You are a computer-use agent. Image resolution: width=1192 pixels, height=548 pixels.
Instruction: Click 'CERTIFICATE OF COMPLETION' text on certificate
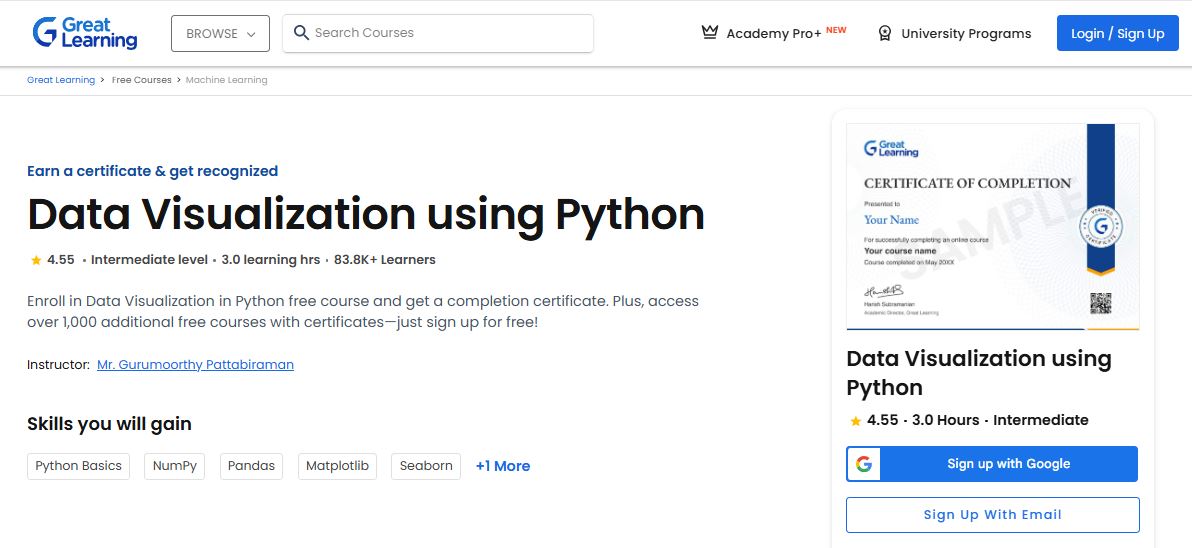pos(967,183)
